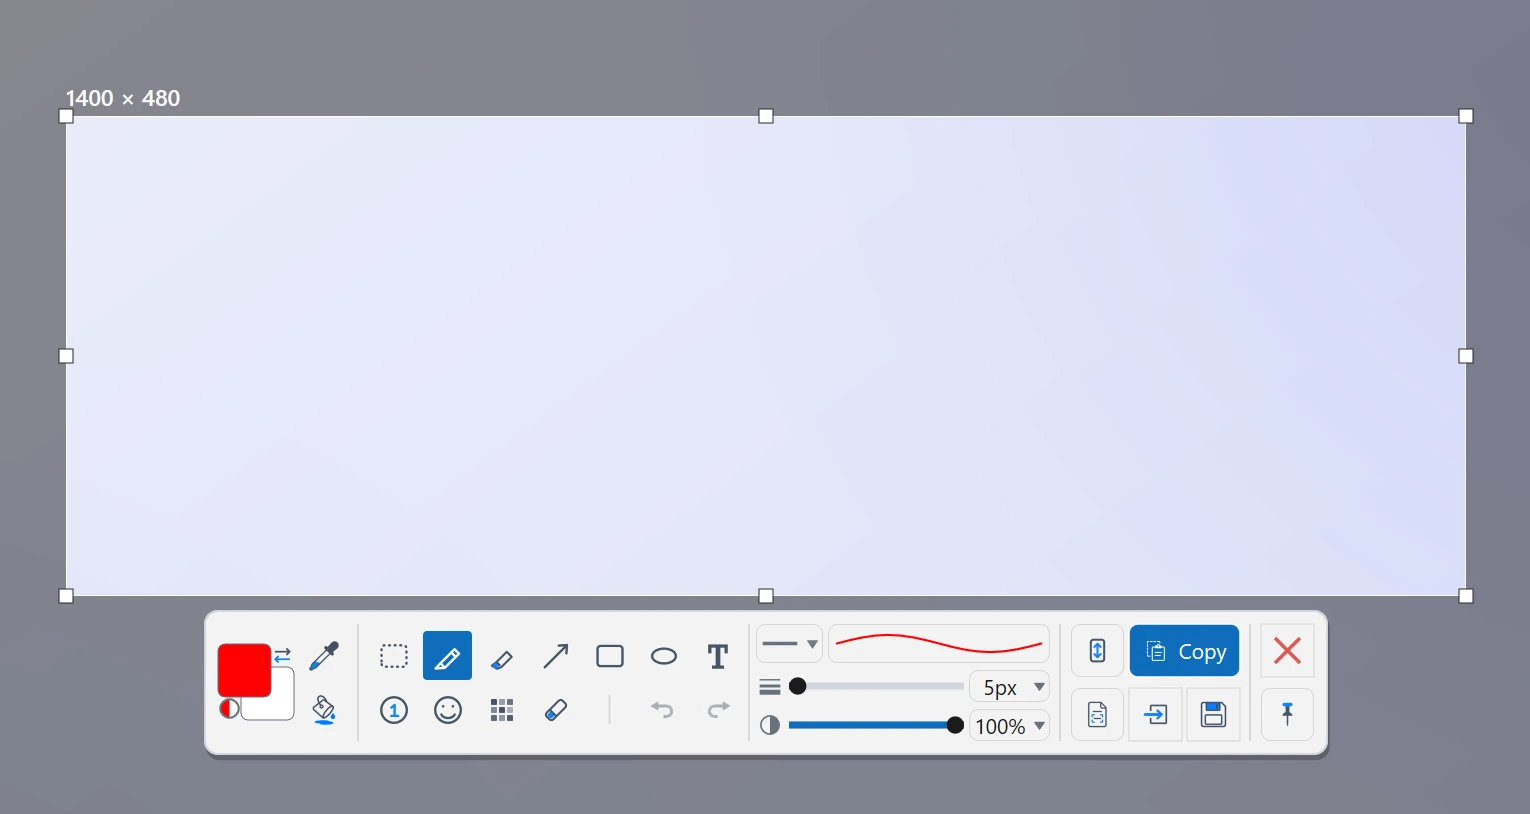1530x814 pixels.
Task: Select the dashed rectangle selection tool
Action: coord(394,656)
